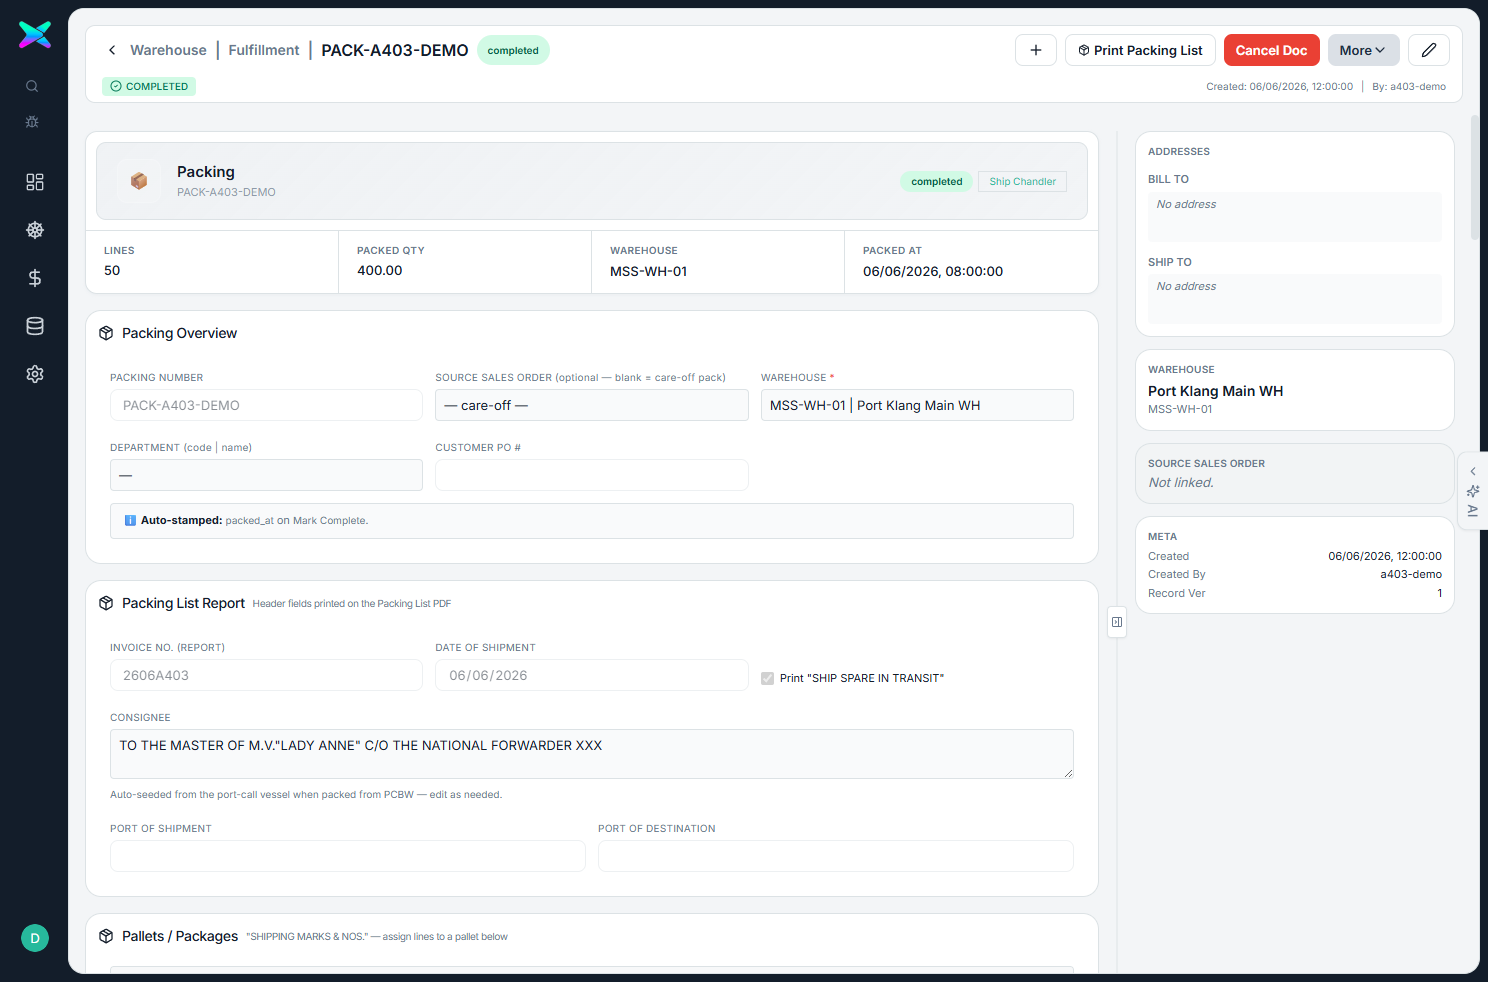
Task: Click the pencil edit button
Action: pos(1429,50)
